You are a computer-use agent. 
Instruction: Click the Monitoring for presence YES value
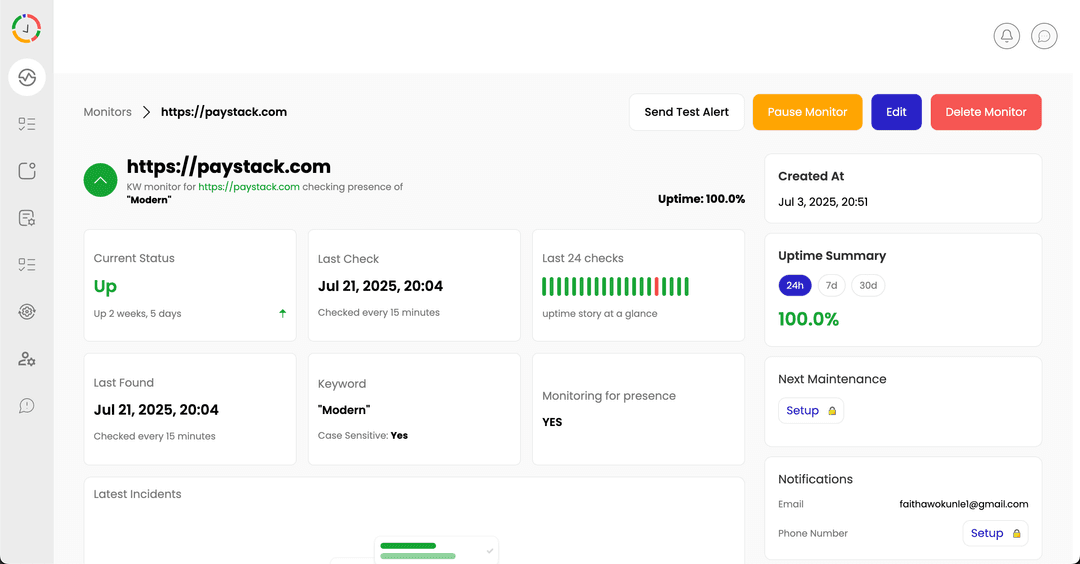tap(552, 422)
